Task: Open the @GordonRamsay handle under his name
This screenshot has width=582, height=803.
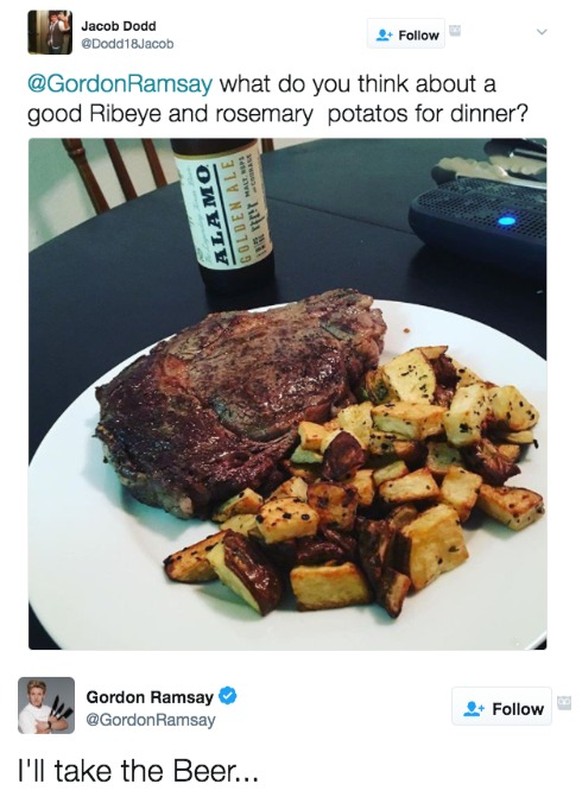Action: click(151, 720)
